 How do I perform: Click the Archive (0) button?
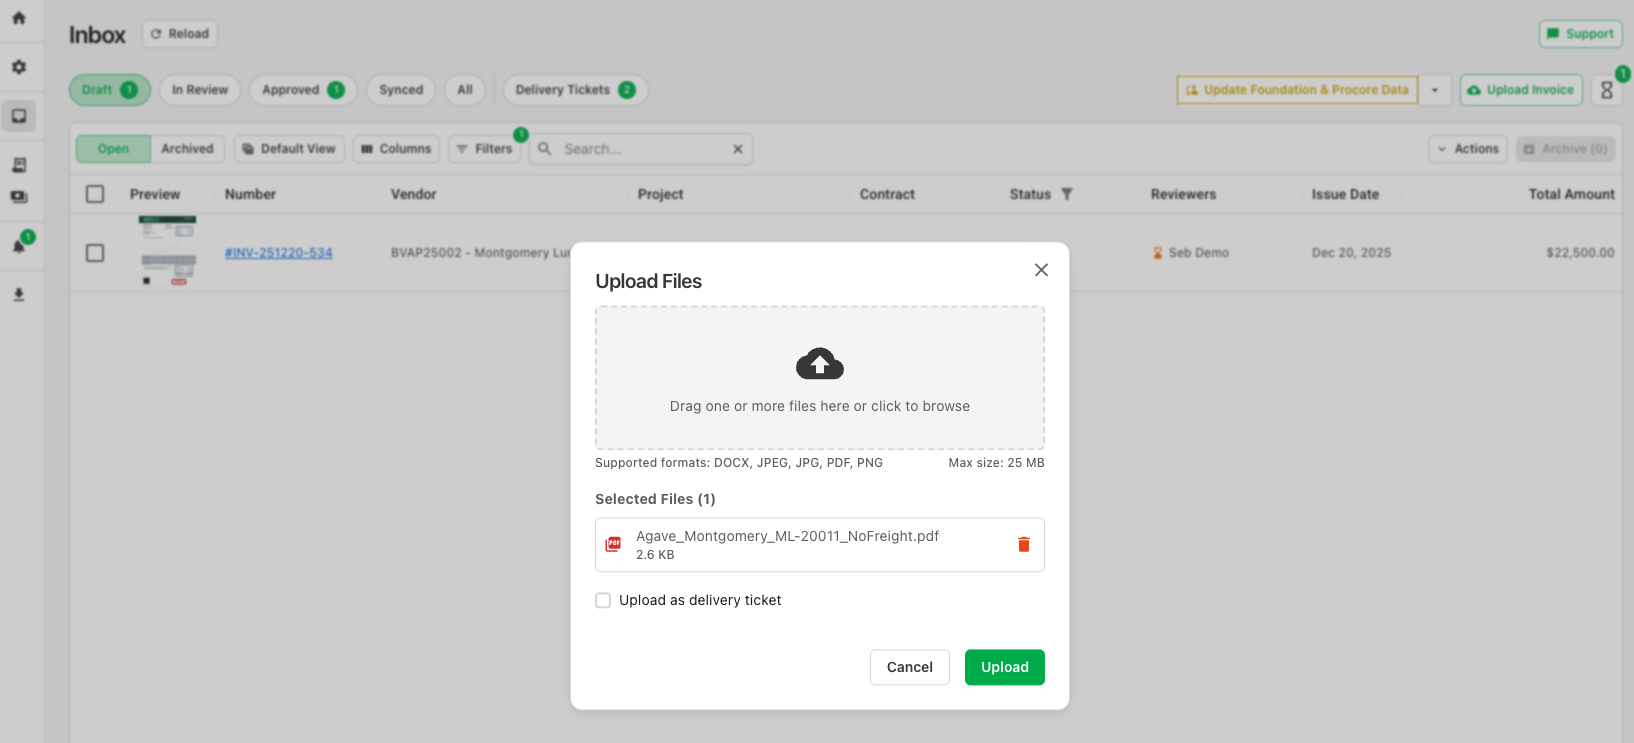pyautogui.click(x=1566, y=149)
